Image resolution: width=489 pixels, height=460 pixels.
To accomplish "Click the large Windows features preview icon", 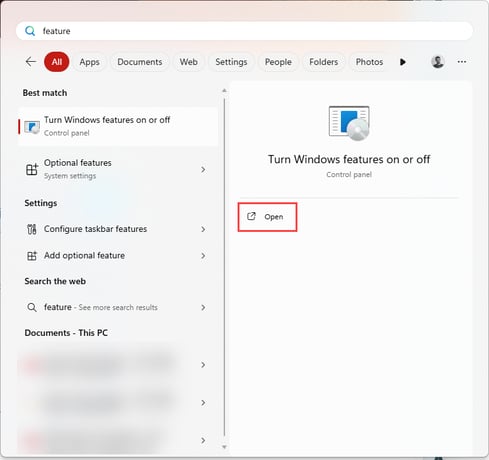I will pos(349,123).
